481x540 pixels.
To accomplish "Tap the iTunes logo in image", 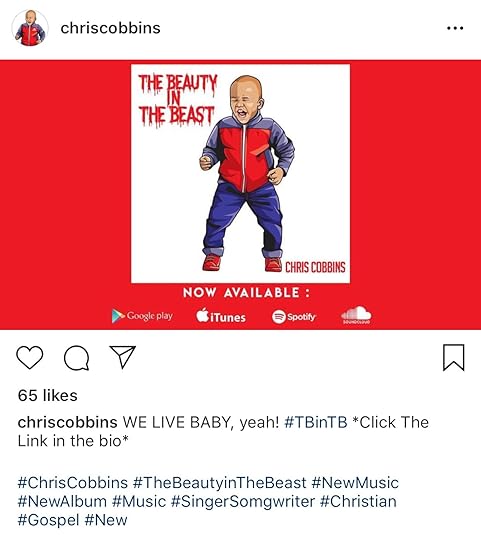I will coord(221,316).
